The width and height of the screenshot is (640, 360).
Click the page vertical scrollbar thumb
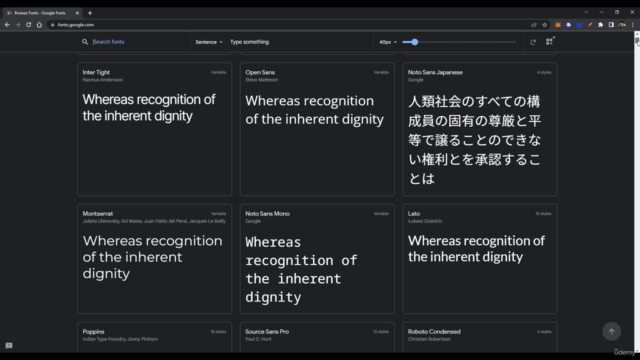click(637, 40)
